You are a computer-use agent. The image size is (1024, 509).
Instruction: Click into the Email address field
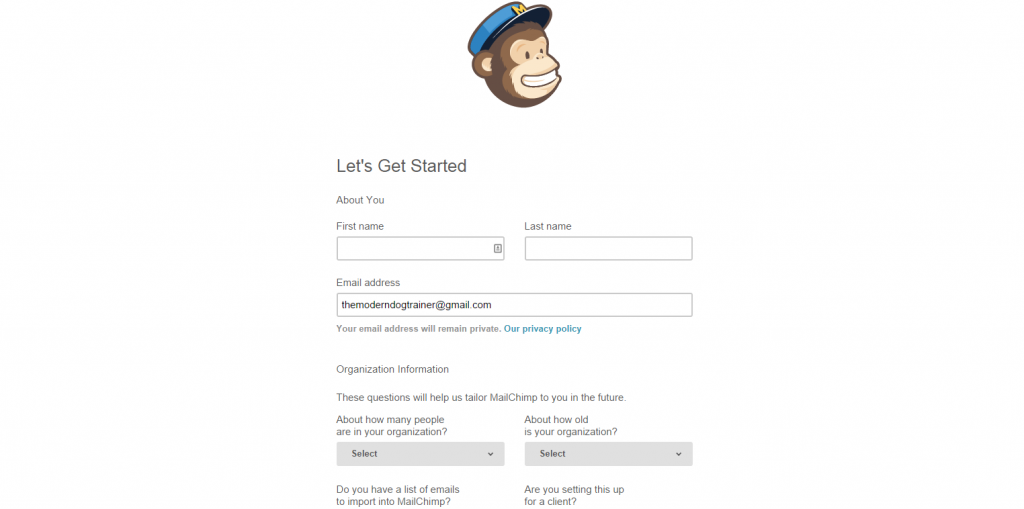(x=515, y=305)
